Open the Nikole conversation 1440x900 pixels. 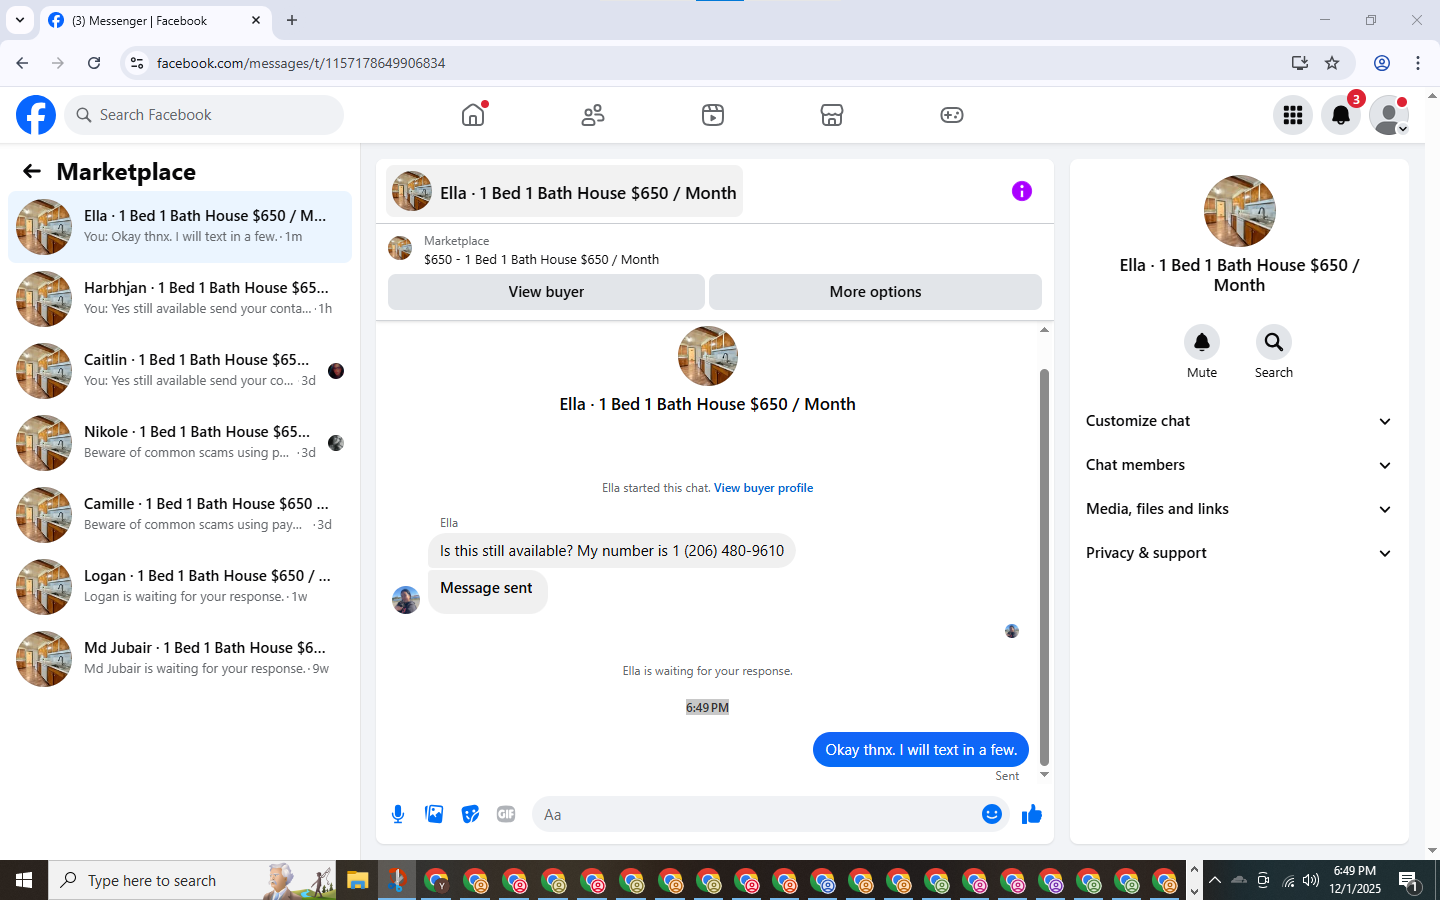180,443
